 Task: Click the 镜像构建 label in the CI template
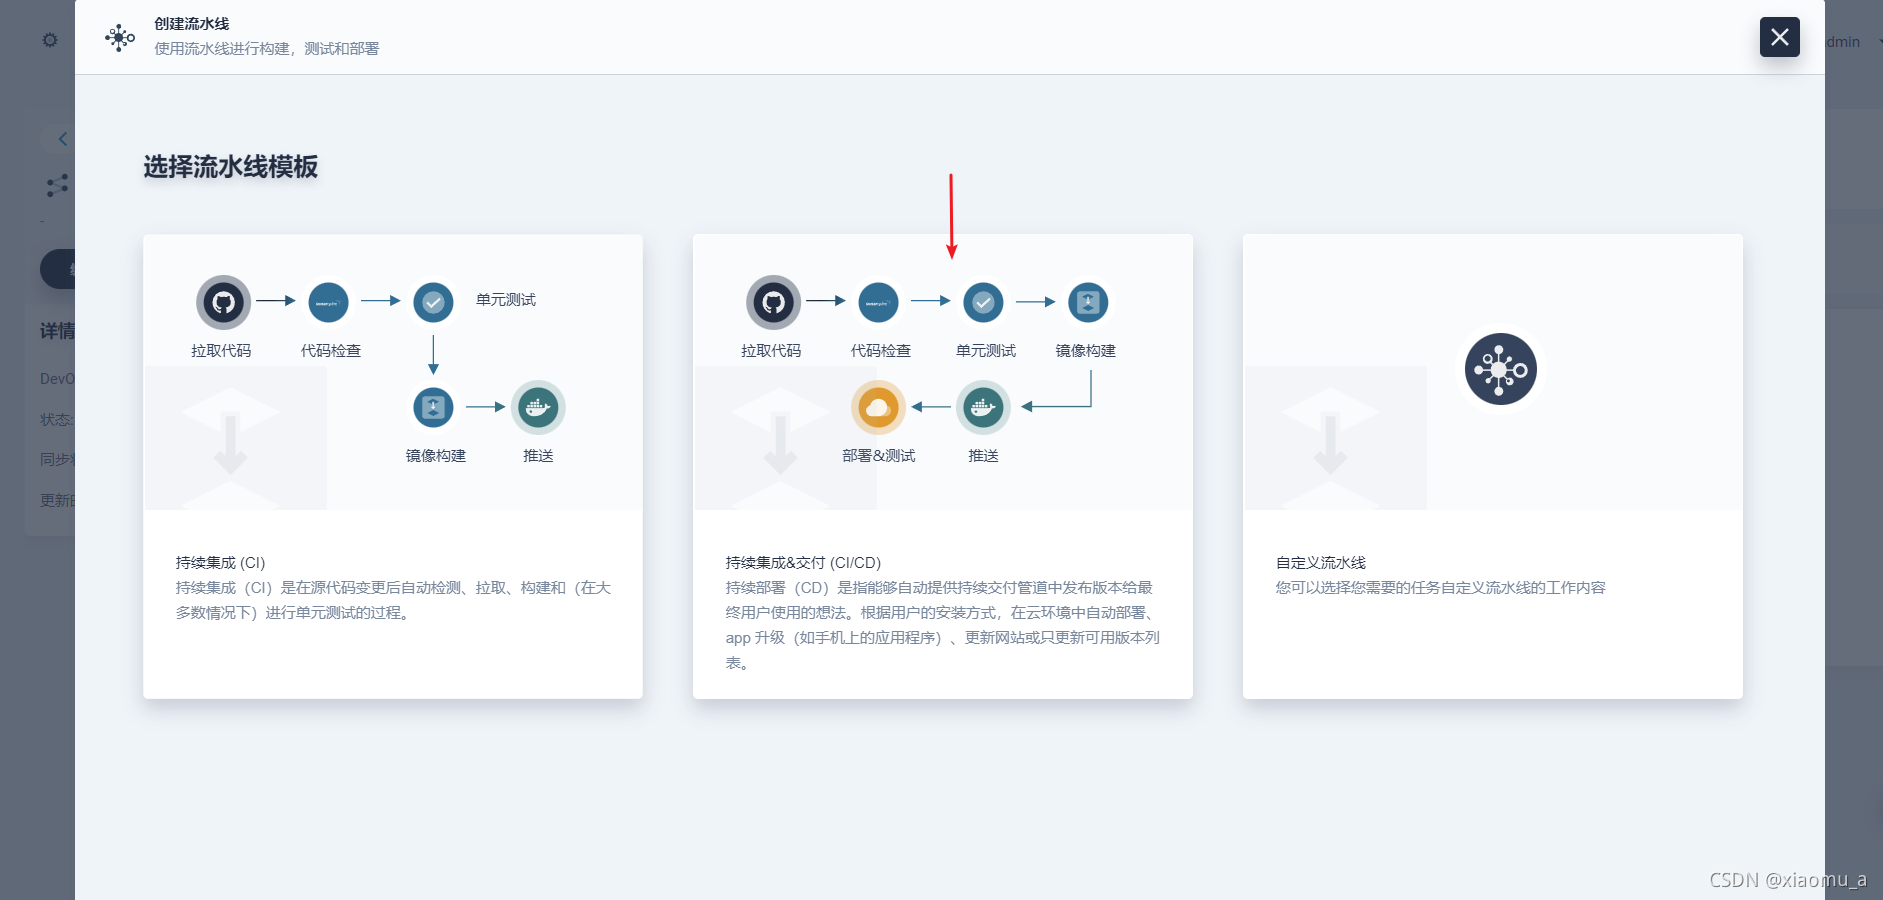[436, 456]
